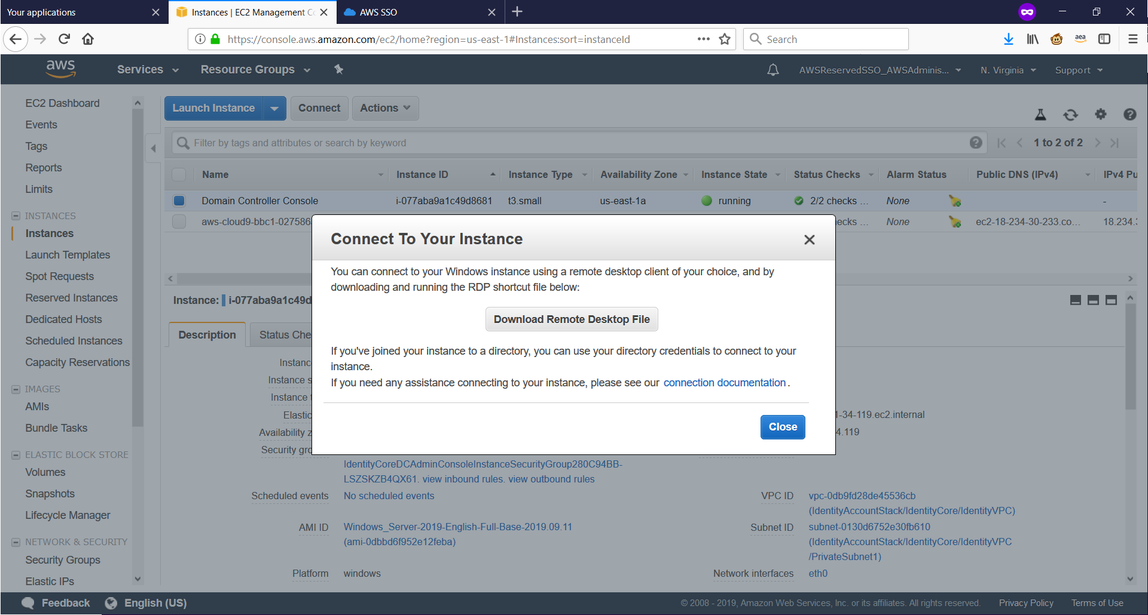The height and width of the screenshot is (615, 1148).
Task: Open Privacy Policy link
Action: coord(1026,603)
